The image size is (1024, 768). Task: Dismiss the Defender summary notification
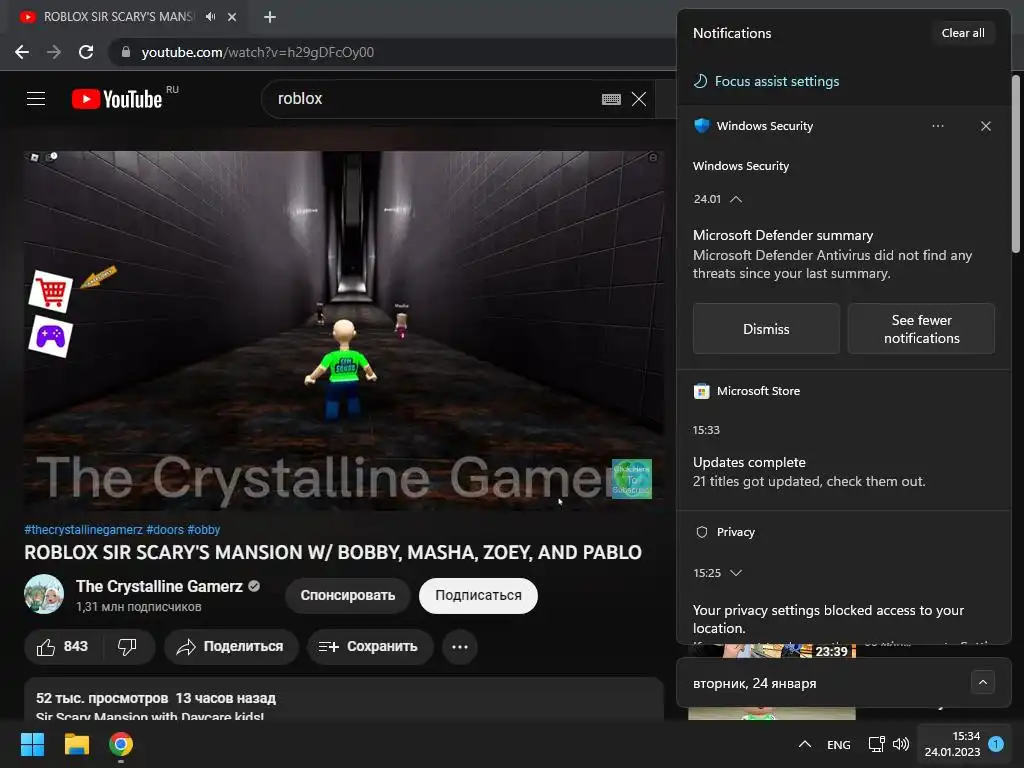[766, 329]
